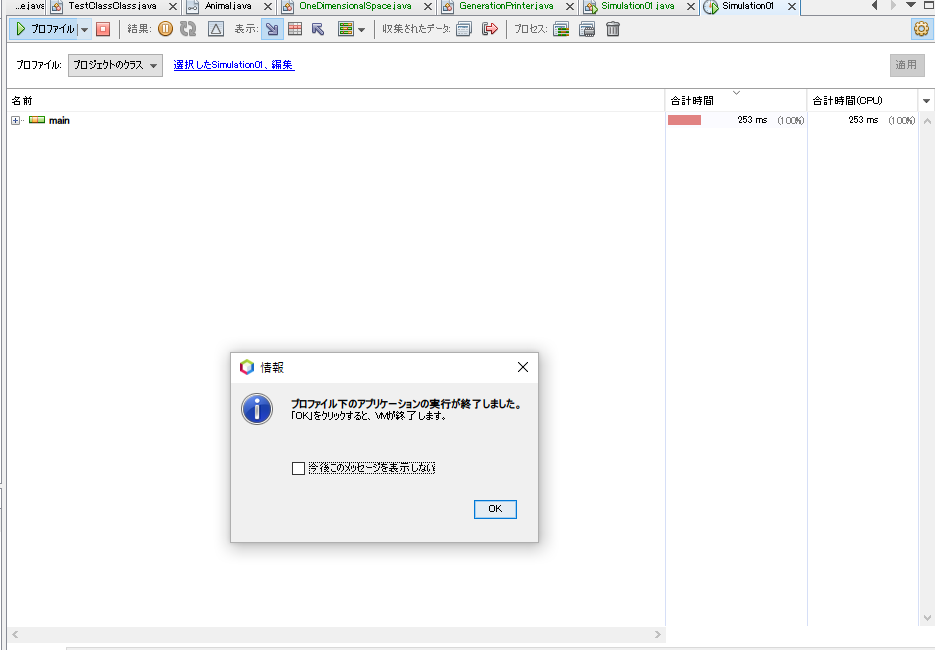The height and width of the screenshot is (650, 935).
Task: Close the 情報 dialog with the X
Action: click(x=523, y=367)
